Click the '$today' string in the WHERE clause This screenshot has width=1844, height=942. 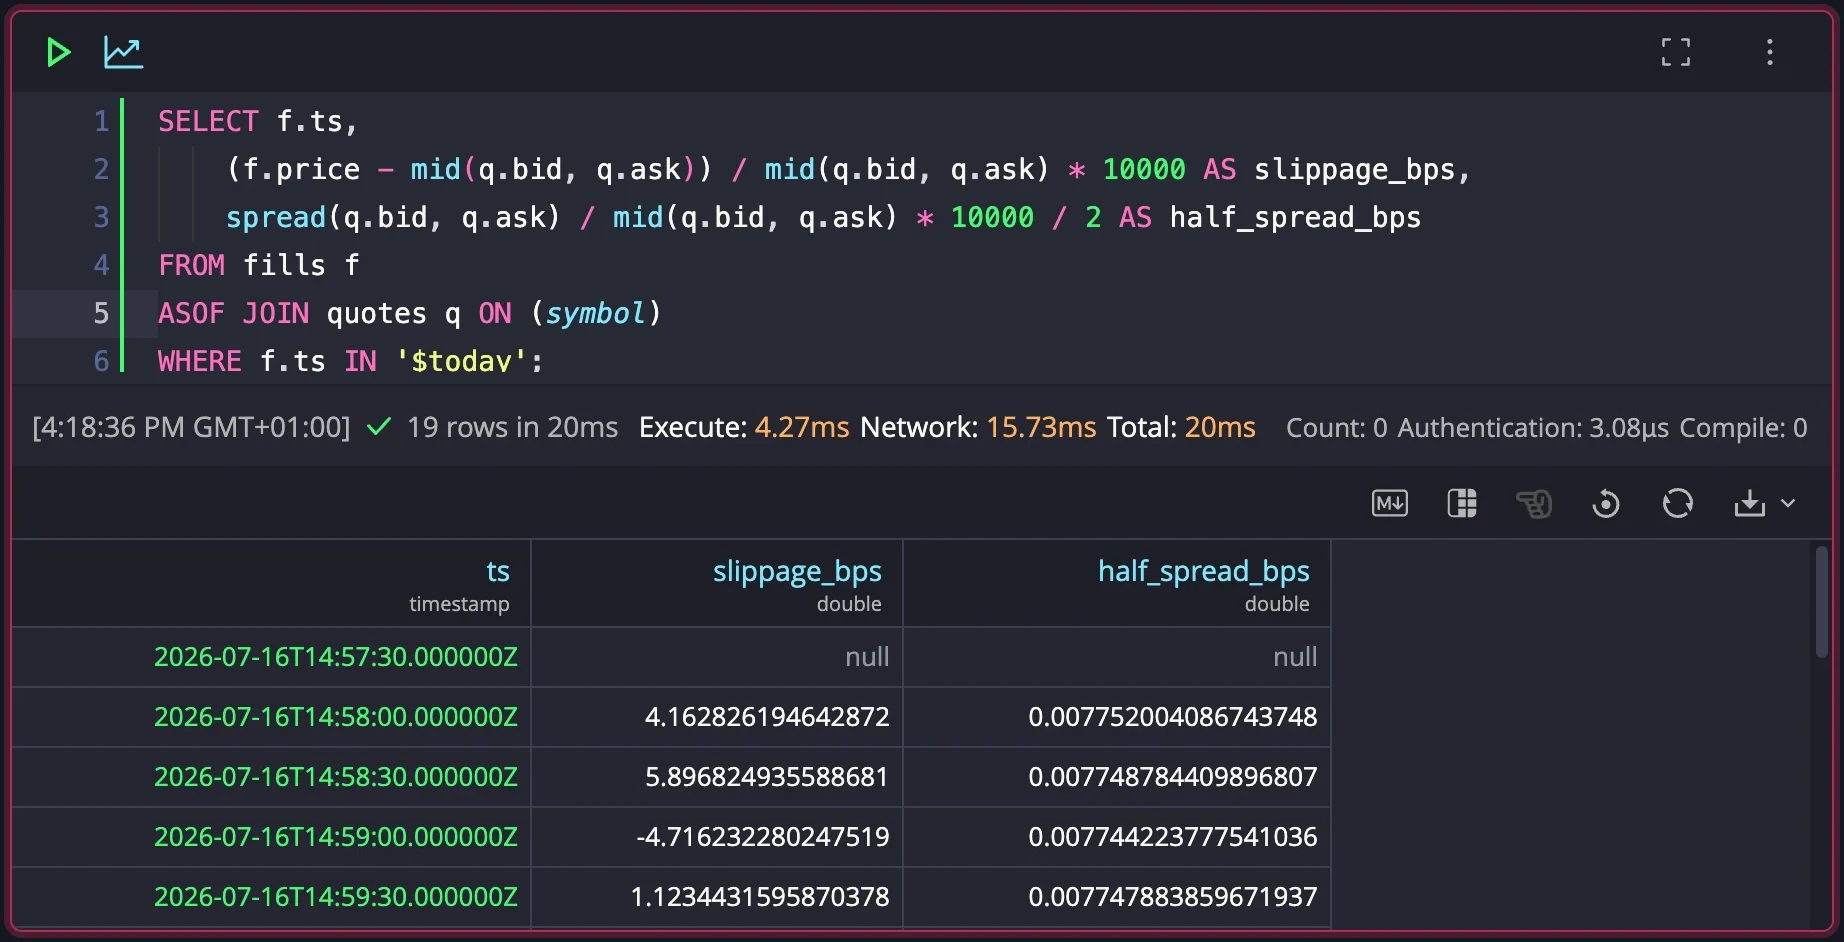click(461, 361)
